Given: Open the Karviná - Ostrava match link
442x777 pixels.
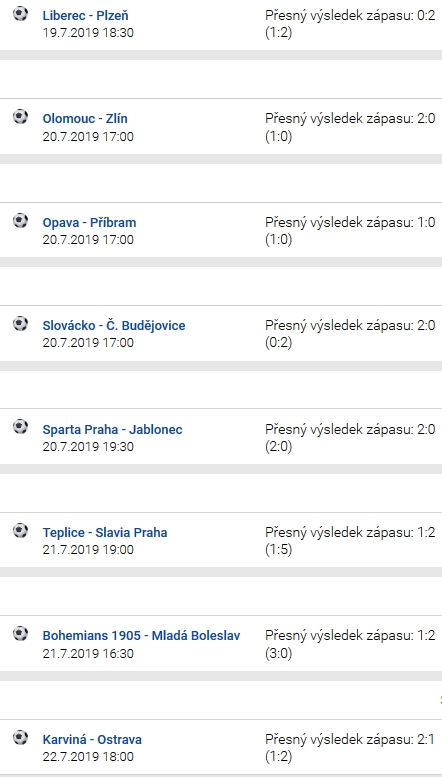Looking at the screenshot, I should click(92, 740).
